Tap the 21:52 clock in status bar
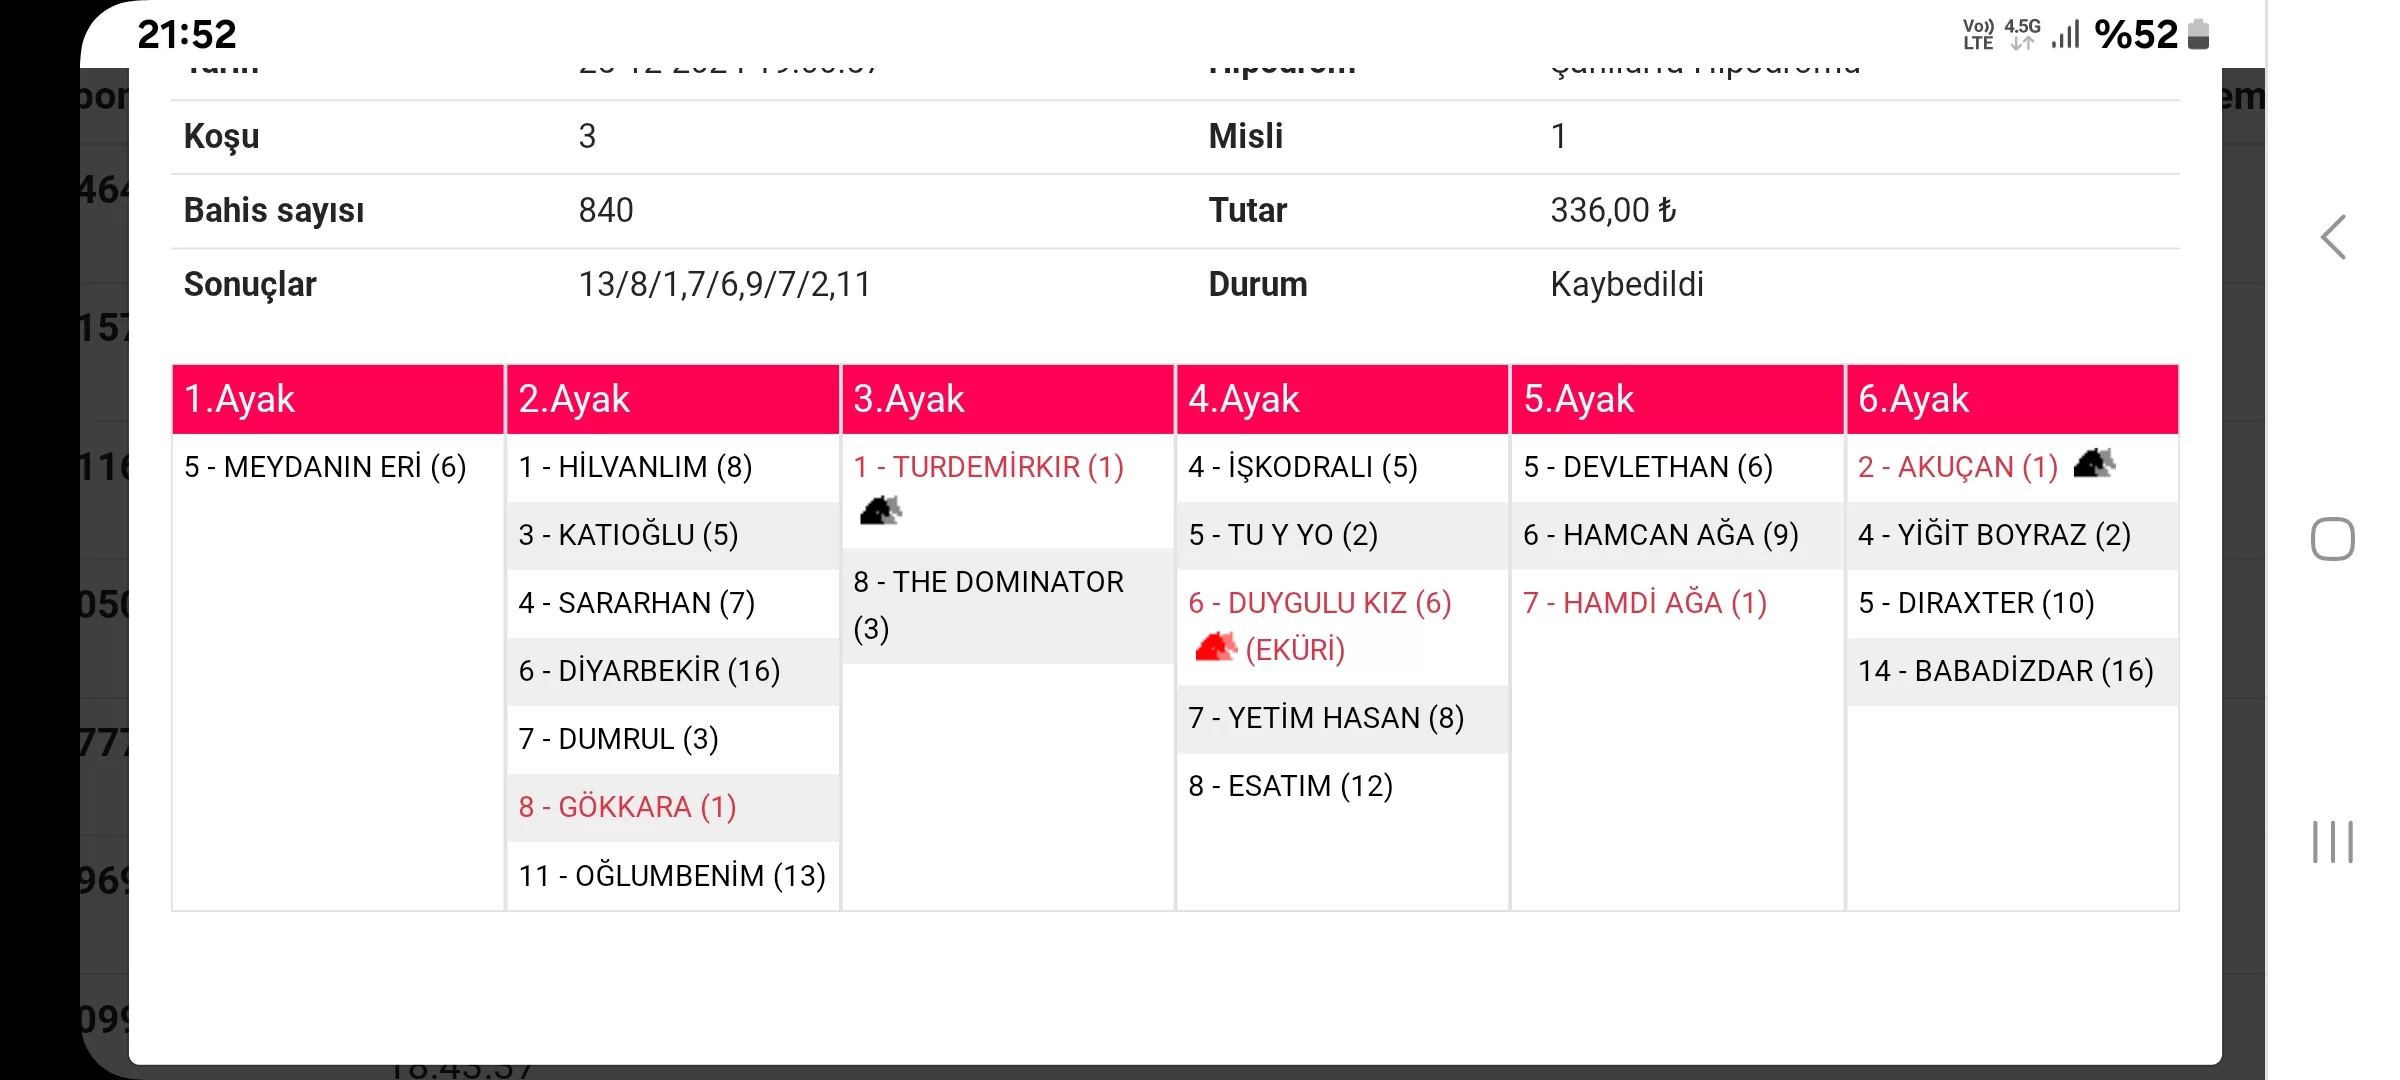The image size is (2400, 1080). pos(187,35)
